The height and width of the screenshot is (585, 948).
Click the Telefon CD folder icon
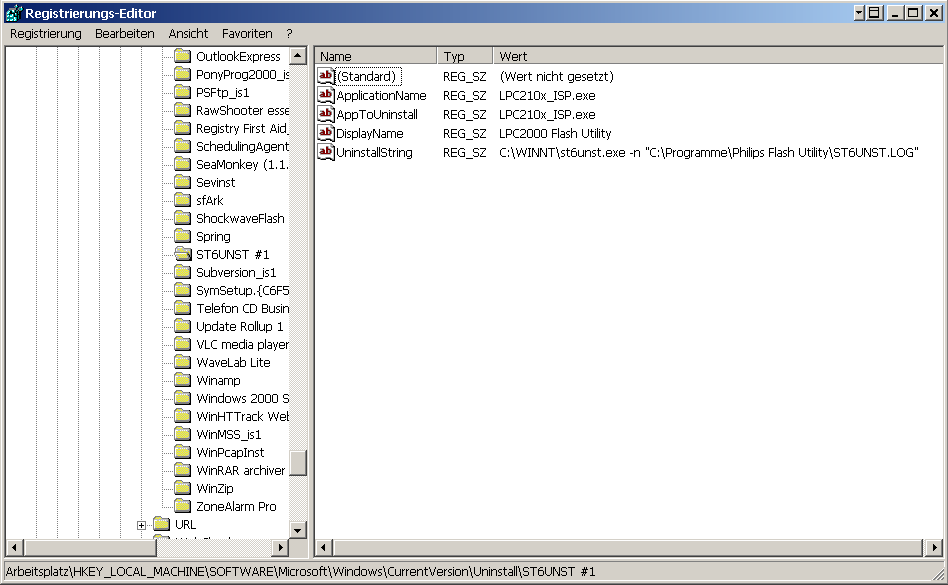click(183, 308)
